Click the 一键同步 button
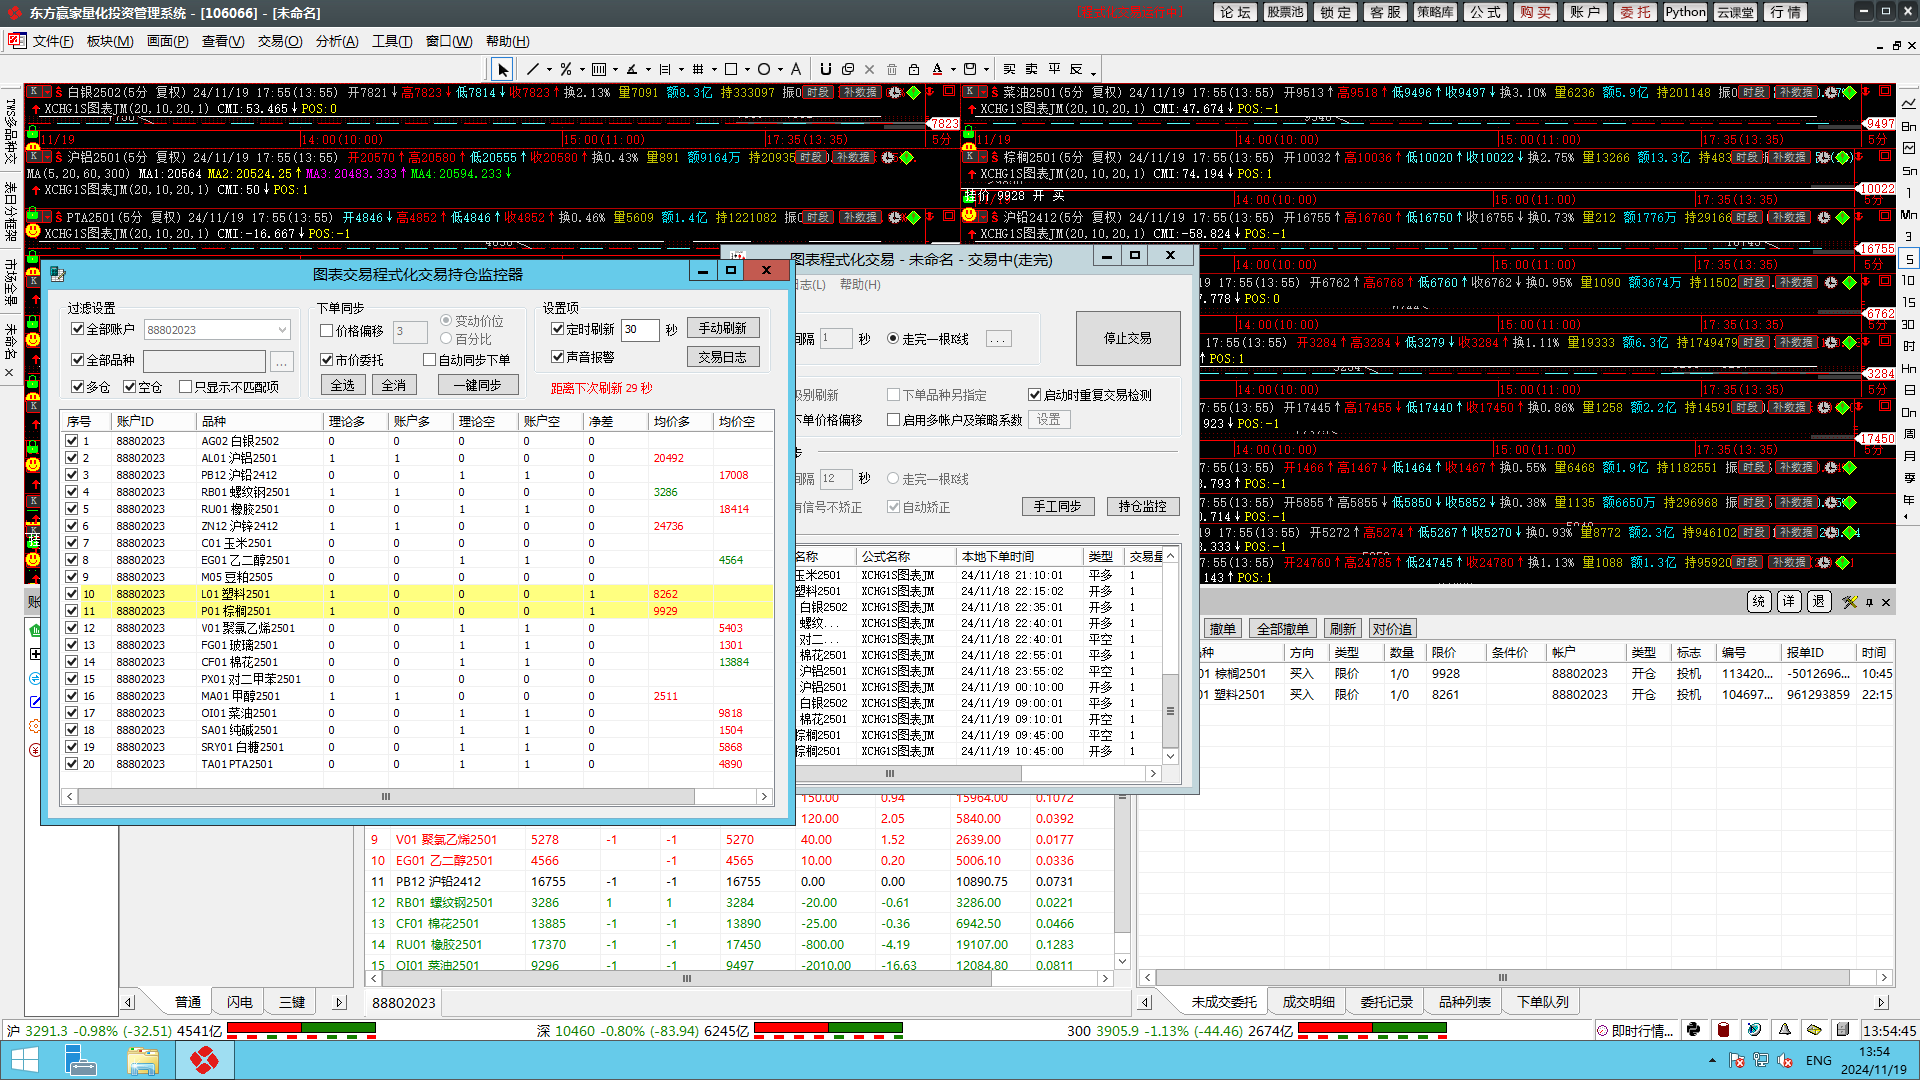Screen dimensions: 1920x1080 478,385
